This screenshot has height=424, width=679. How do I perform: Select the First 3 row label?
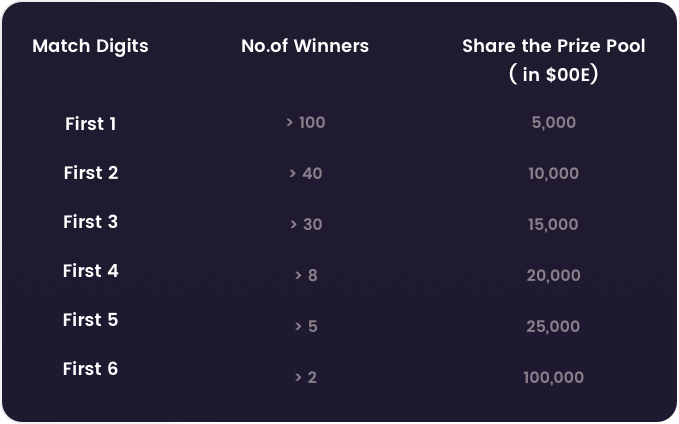point(91,222)
